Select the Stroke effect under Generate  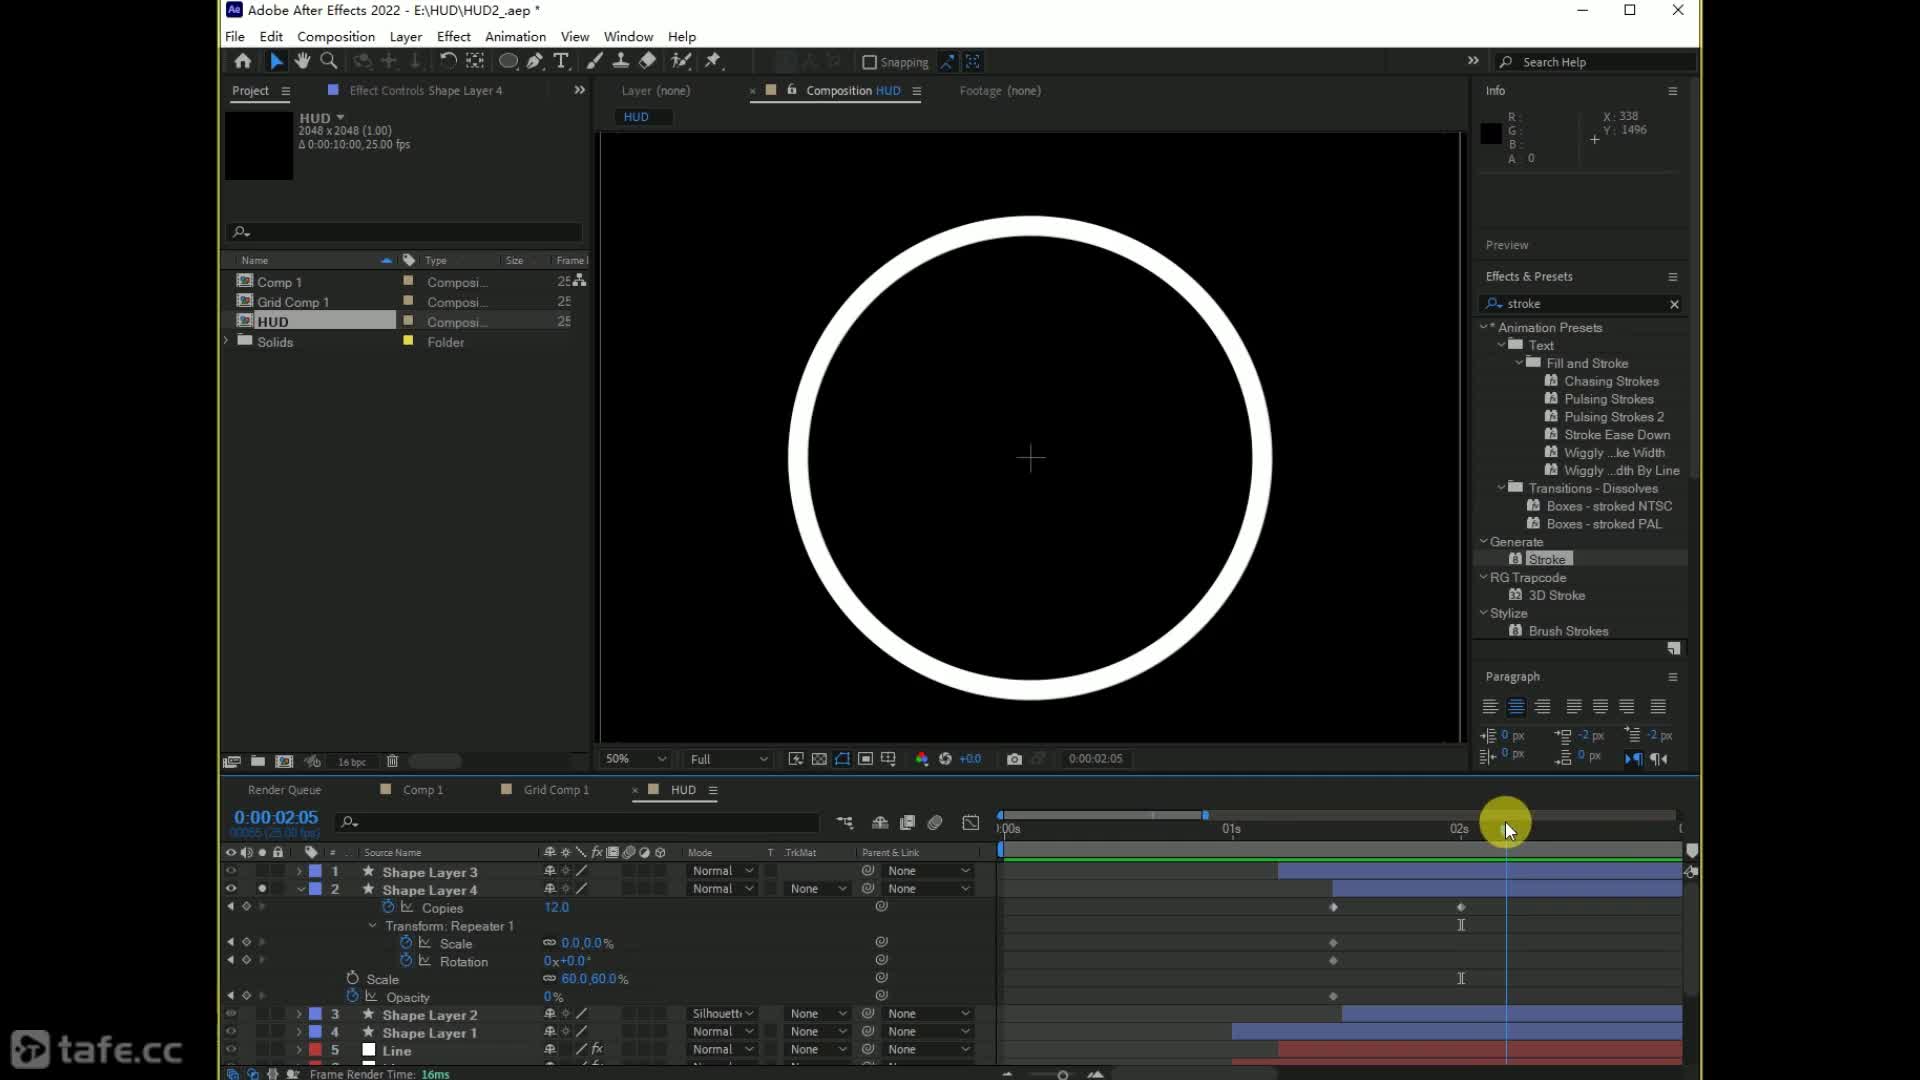click(x=1547, y=559)
